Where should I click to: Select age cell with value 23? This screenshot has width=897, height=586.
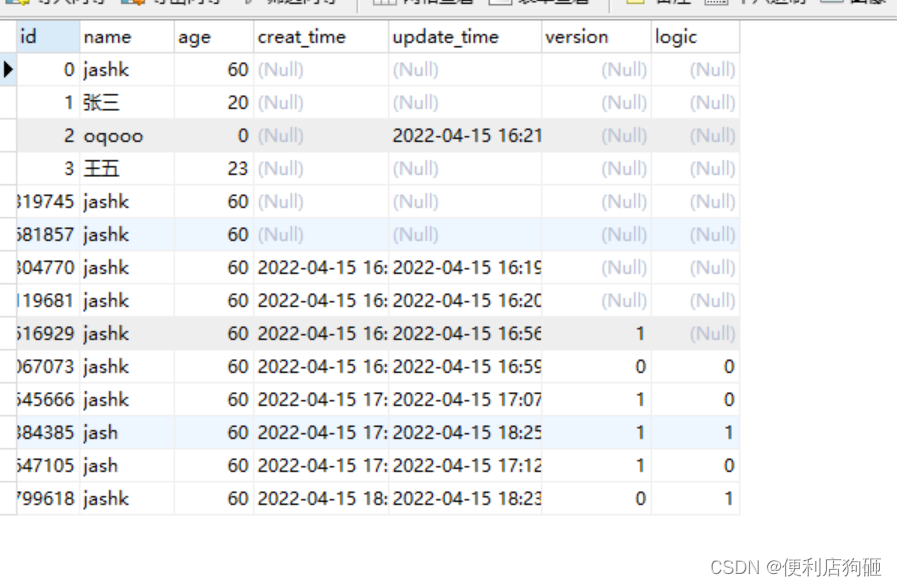tap(214, 169)
